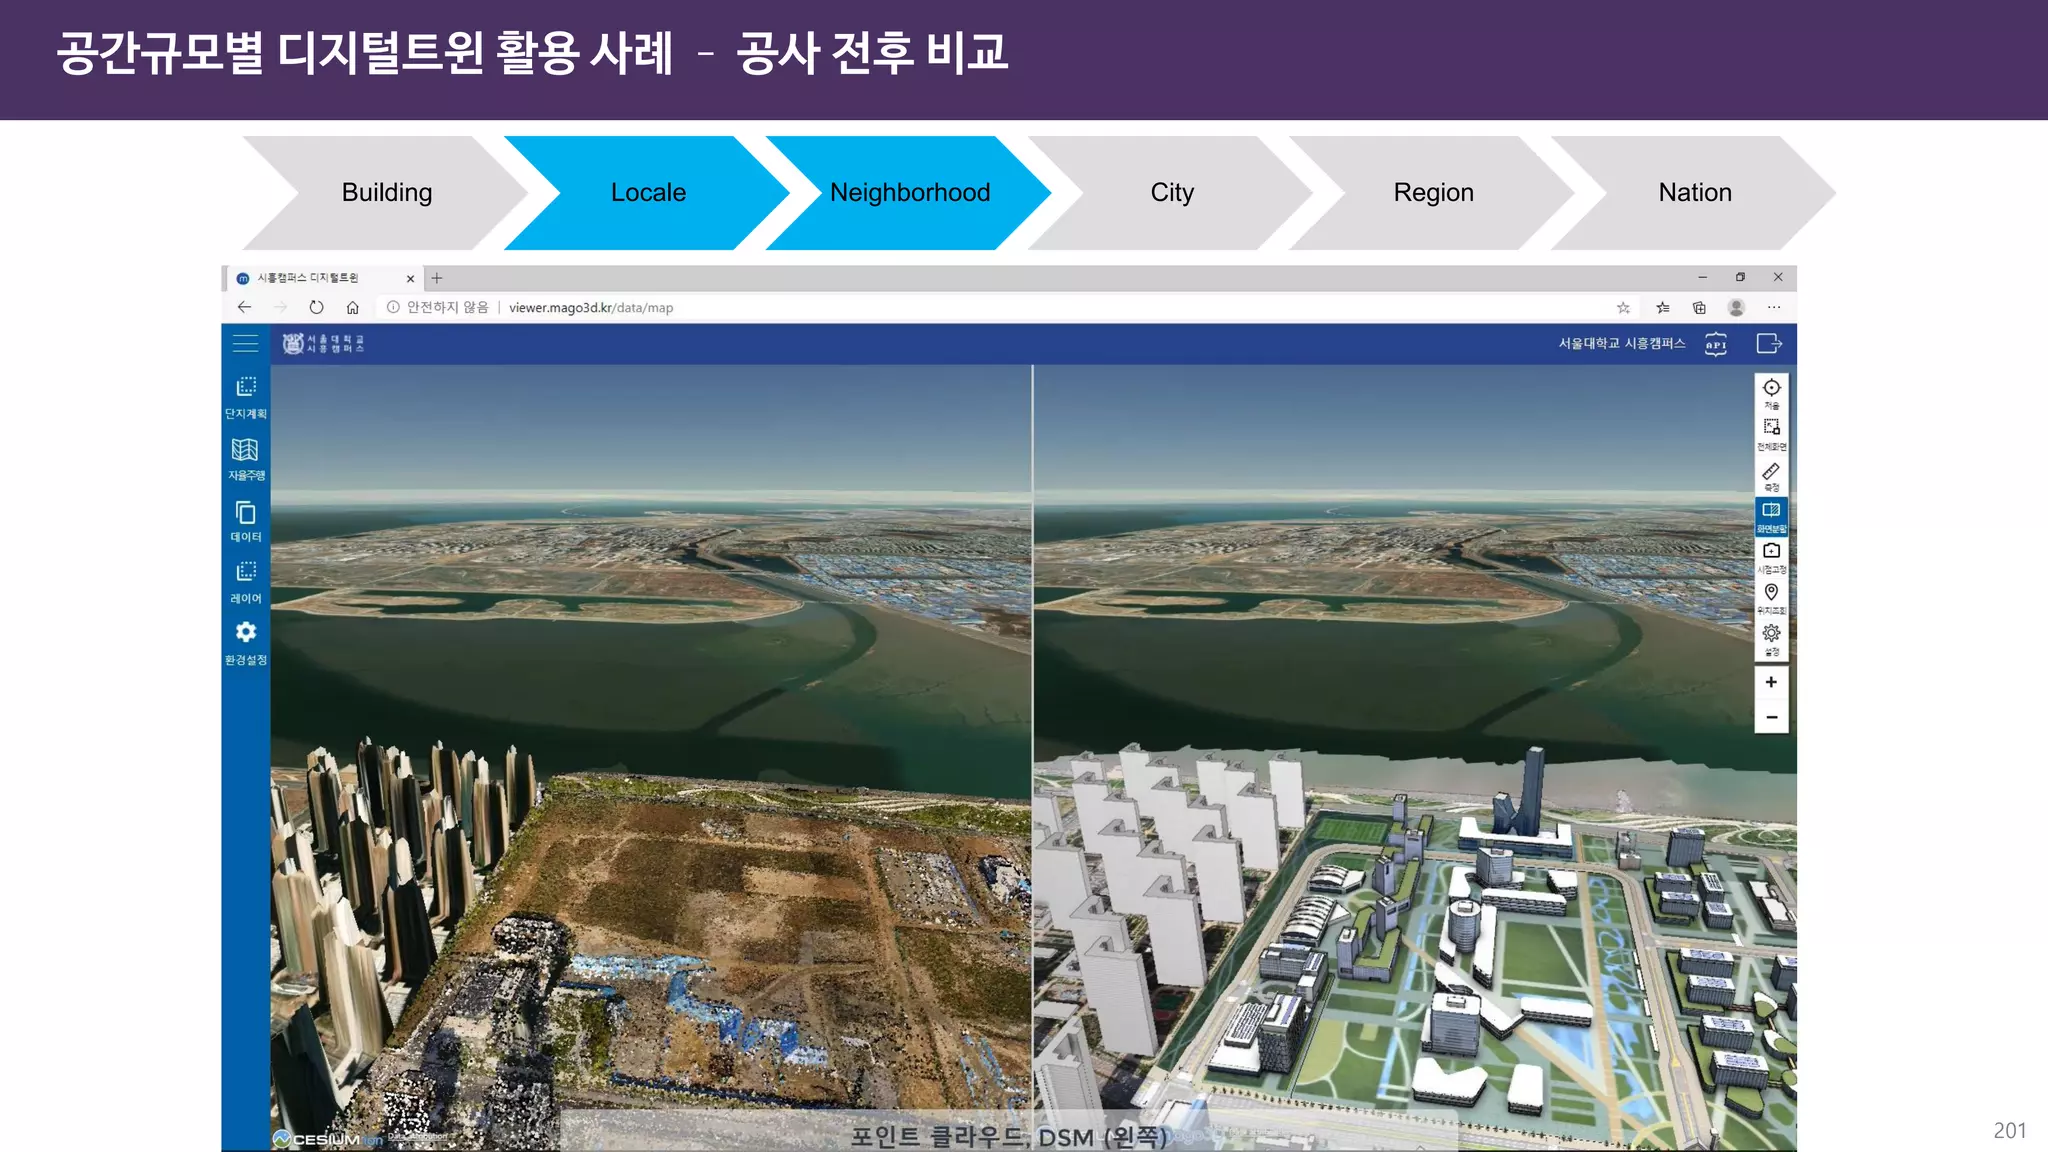This screenshot has width=2048, height=1152.
Task: Open a new browser tab
Action: (x=437, y=278)
